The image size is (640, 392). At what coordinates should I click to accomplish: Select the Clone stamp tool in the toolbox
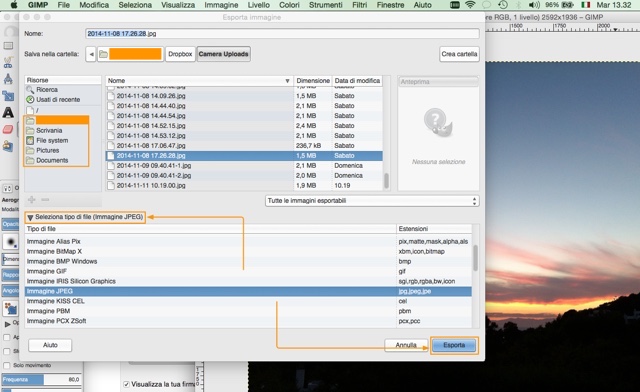click(8, 146)
